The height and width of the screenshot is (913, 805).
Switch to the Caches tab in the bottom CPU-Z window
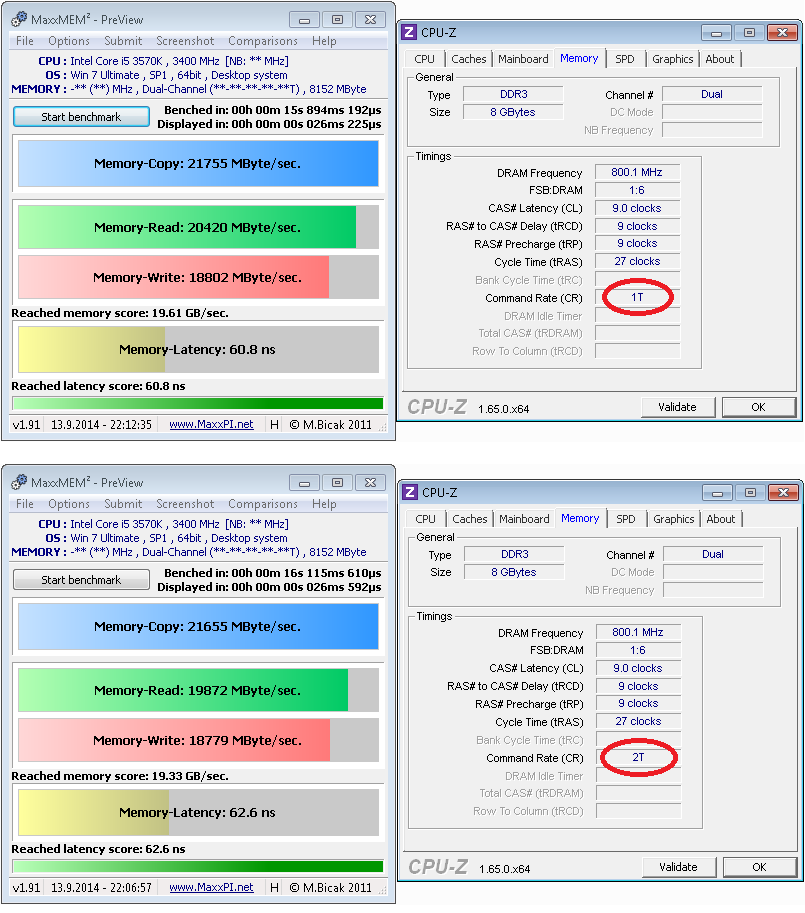coord(470,519)
